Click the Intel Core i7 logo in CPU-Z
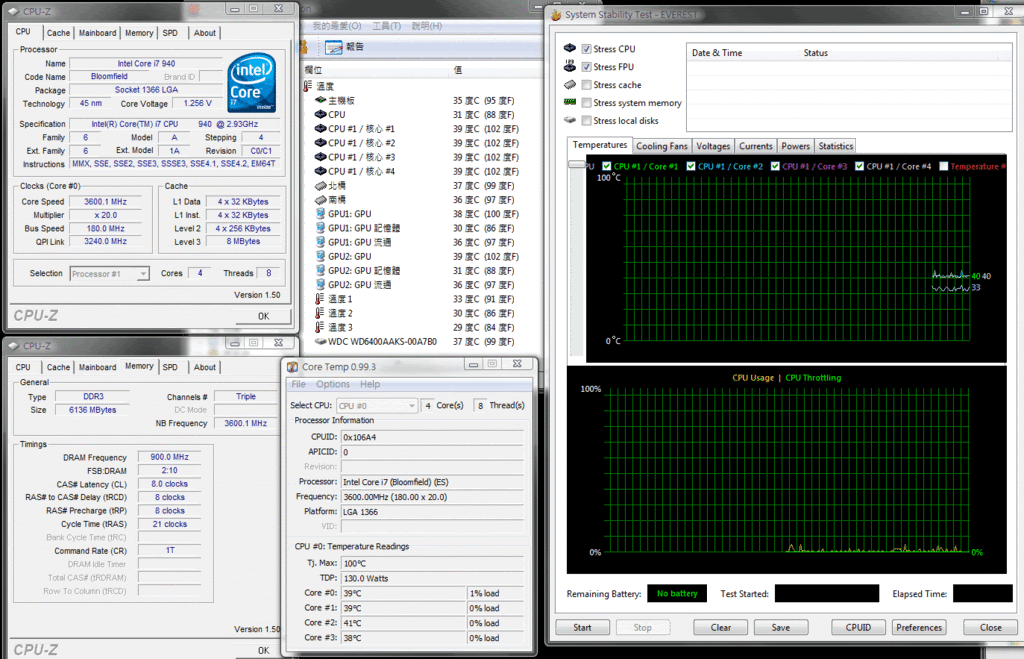Screen dimensions: 1024x659 tap(251, 83)
